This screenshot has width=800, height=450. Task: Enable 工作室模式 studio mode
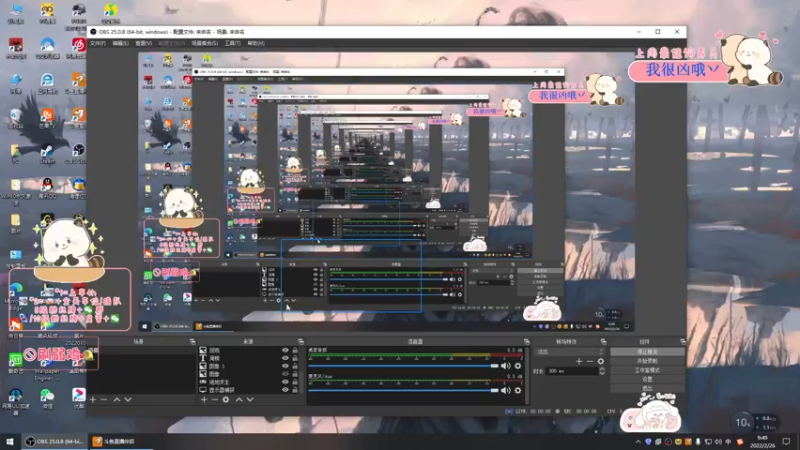647,370
